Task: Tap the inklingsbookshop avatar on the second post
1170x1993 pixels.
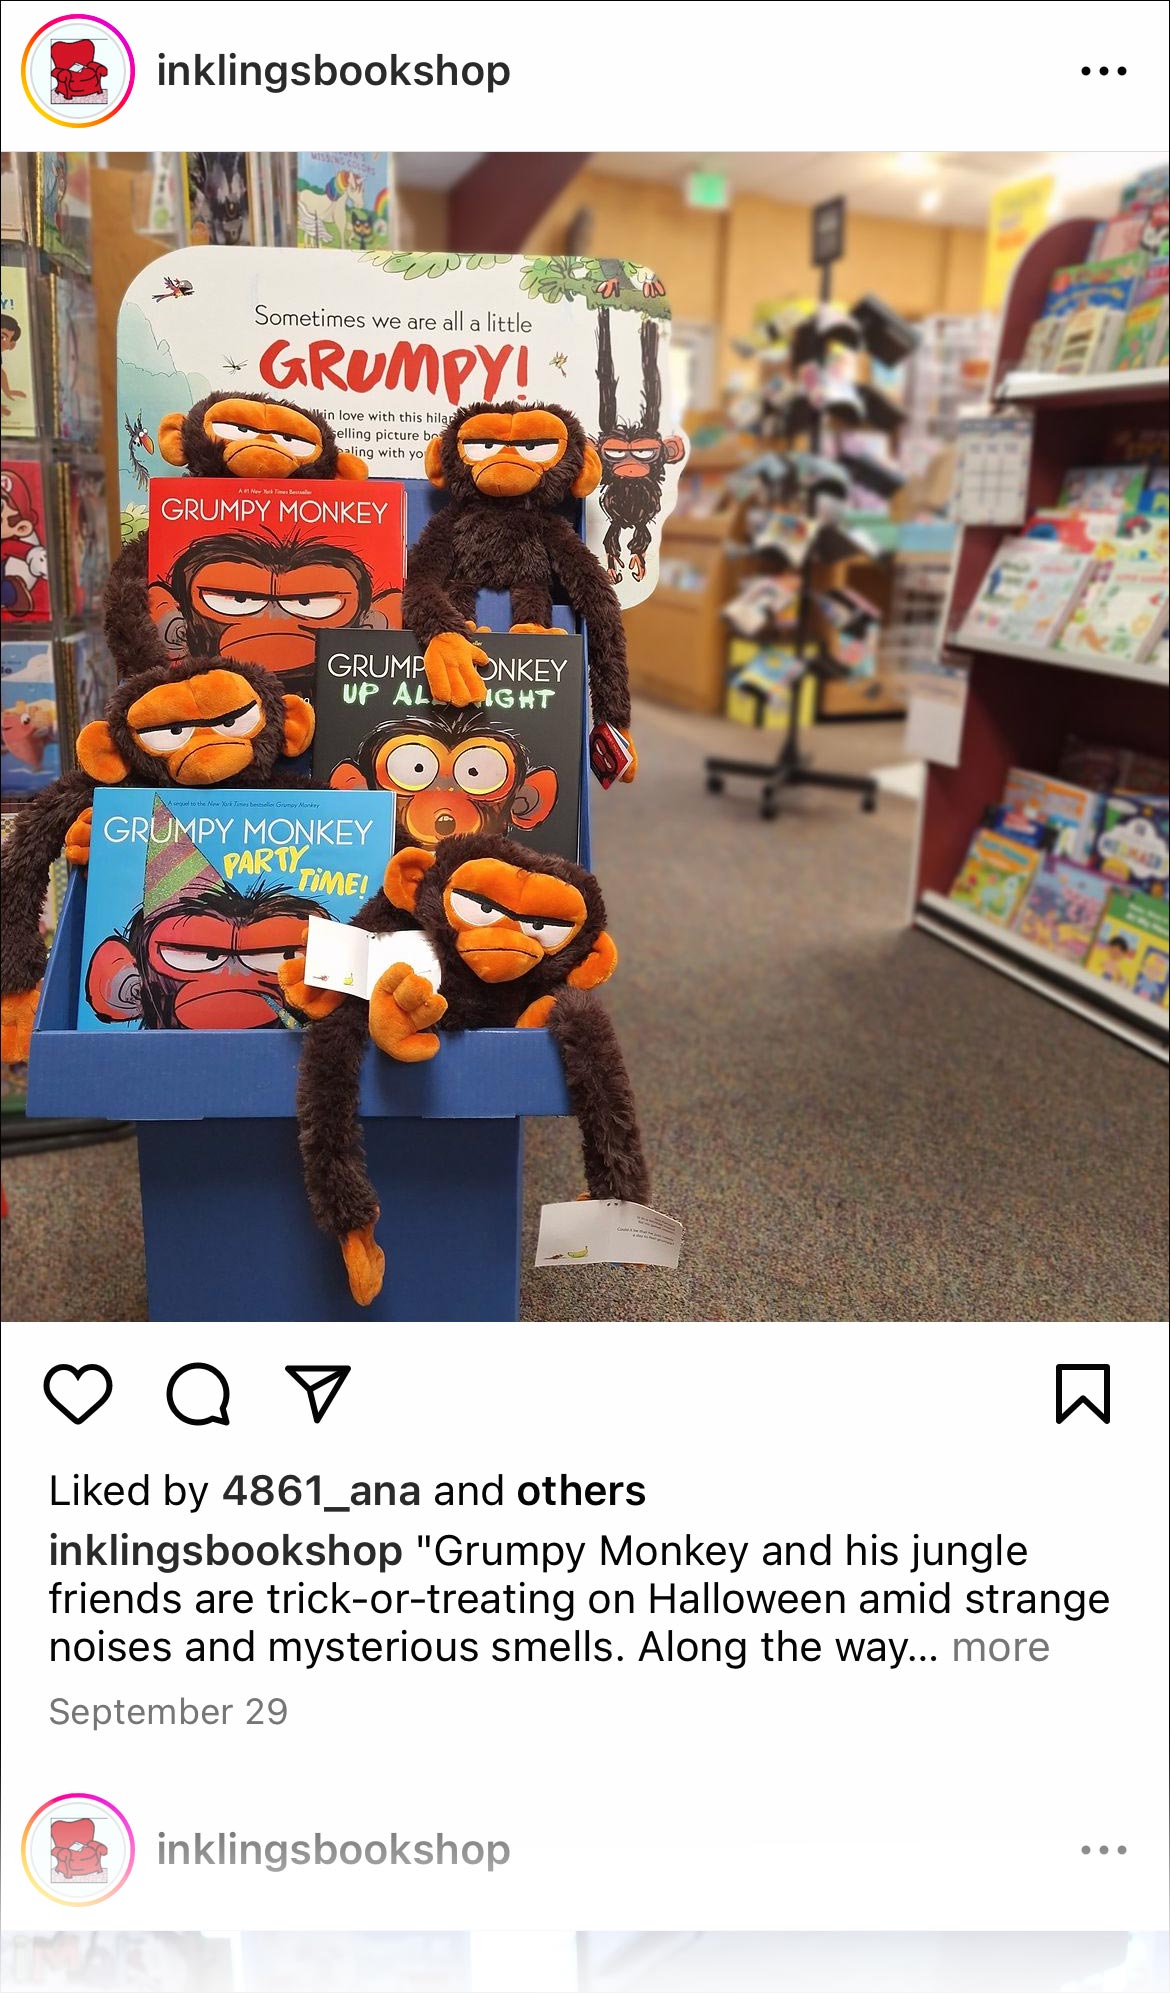Action: pyautogui.click(x=78, y=1850)
